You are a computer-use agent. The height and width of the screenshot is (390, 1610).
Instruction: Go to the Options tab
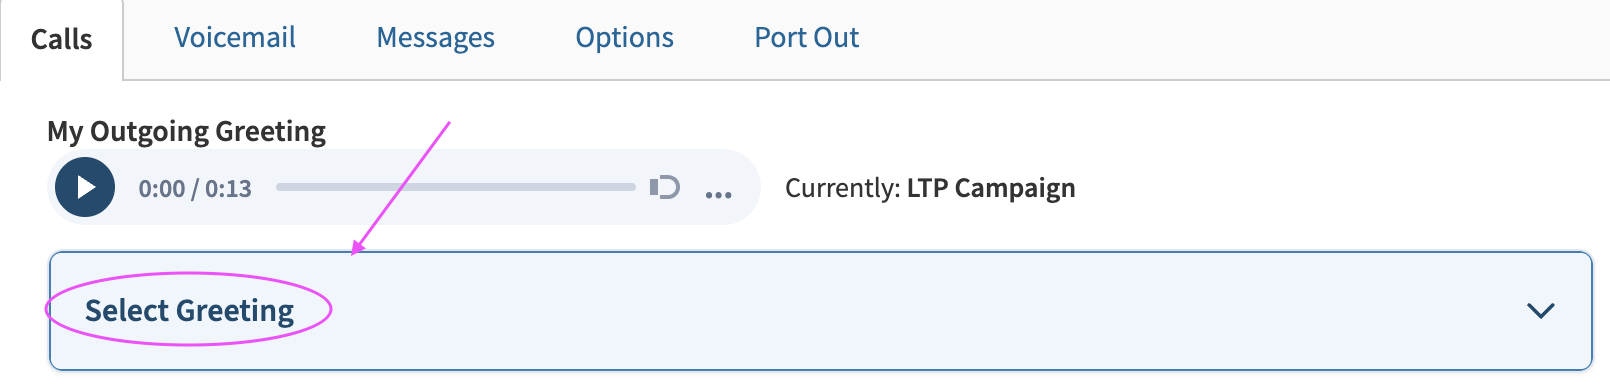(624, 38)
